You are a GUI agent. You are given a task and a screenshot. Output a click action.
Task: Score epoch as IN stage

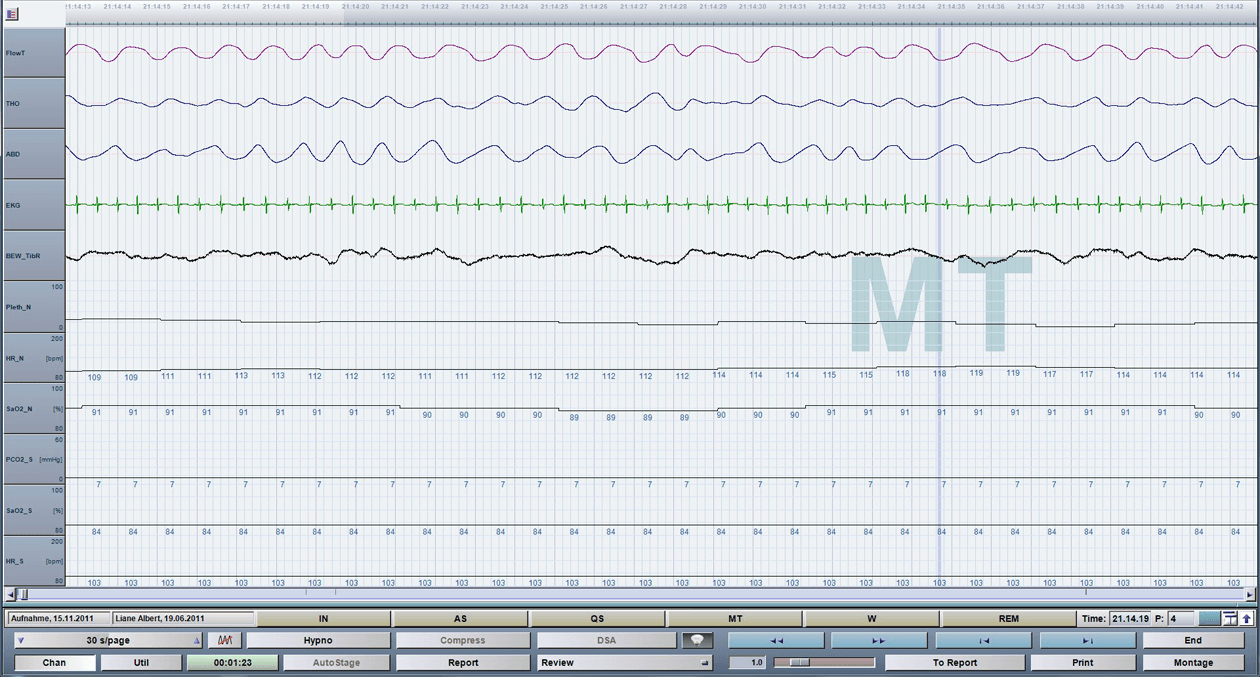(323, 619)
